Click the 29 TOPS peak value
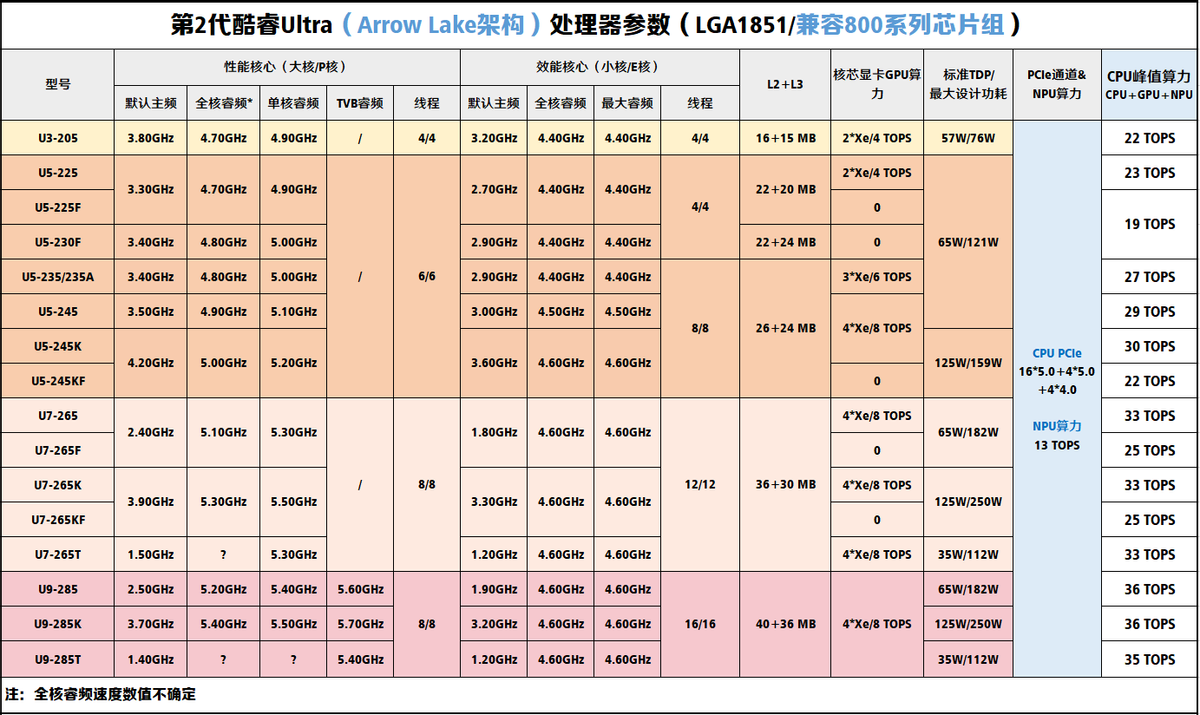The image size is (1200, 715). pyautogui.click(x=1149, y=312)
